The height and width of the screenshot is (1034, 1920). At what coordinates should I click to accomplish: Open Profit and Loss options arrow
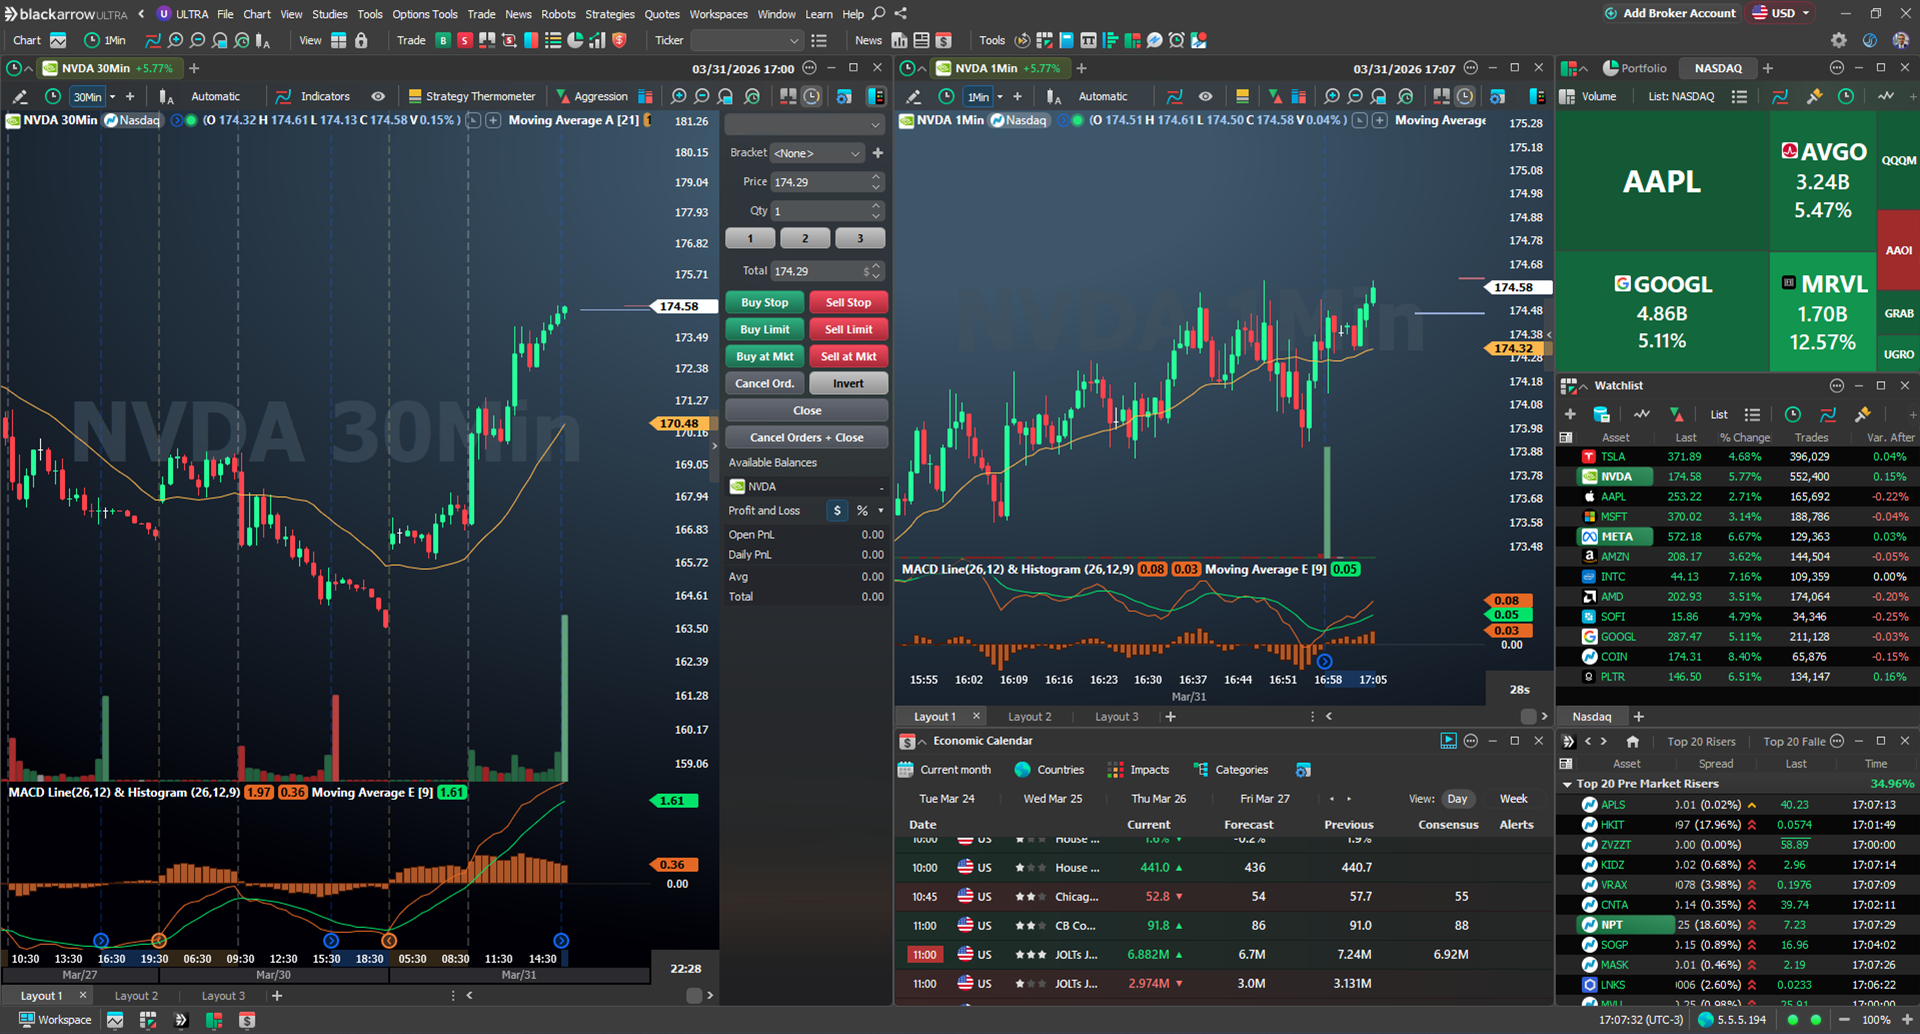click(881, 511)
